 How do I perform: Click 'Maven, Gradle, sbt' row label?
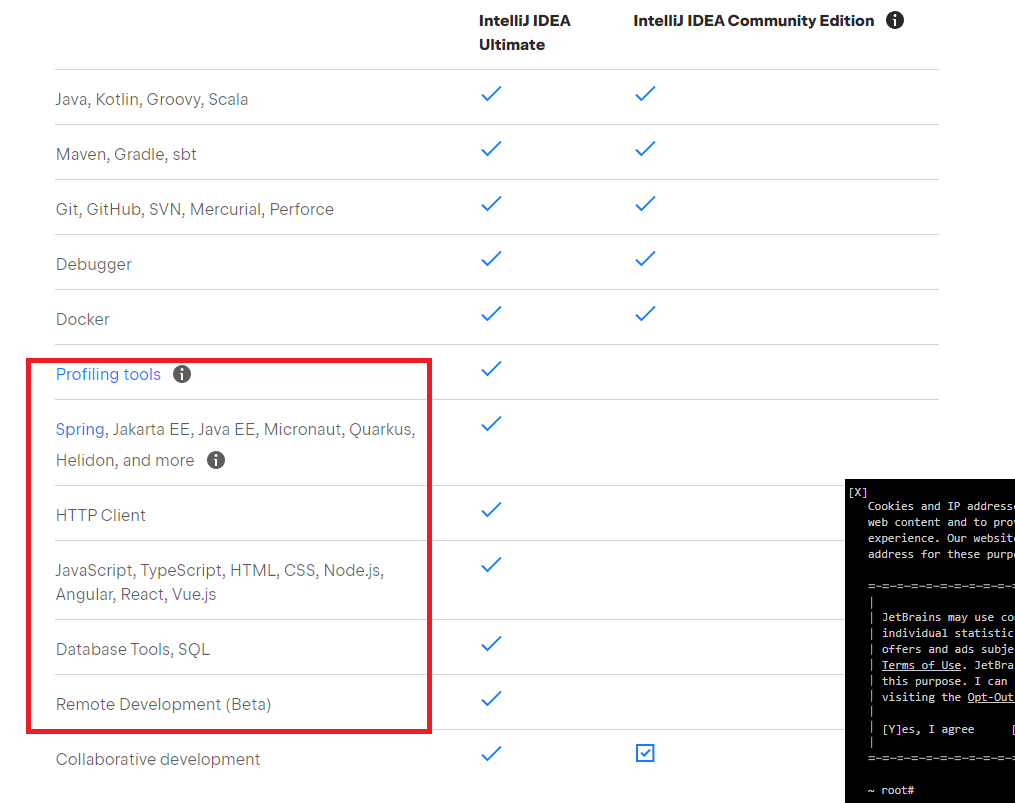(x=126, y=155)
